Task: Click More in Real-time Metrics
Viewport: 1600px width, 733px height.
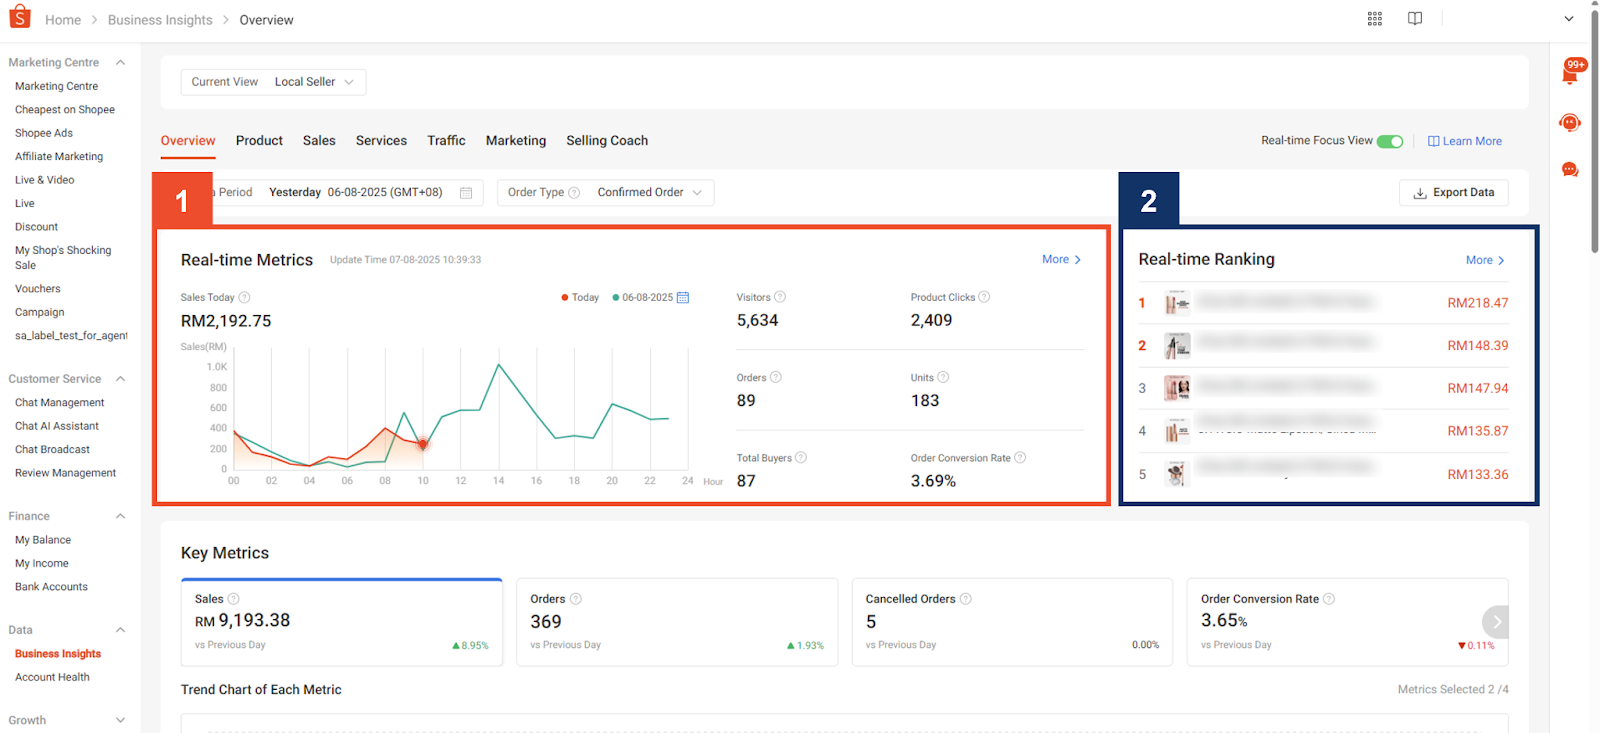Action: [x=1061, y=259]
